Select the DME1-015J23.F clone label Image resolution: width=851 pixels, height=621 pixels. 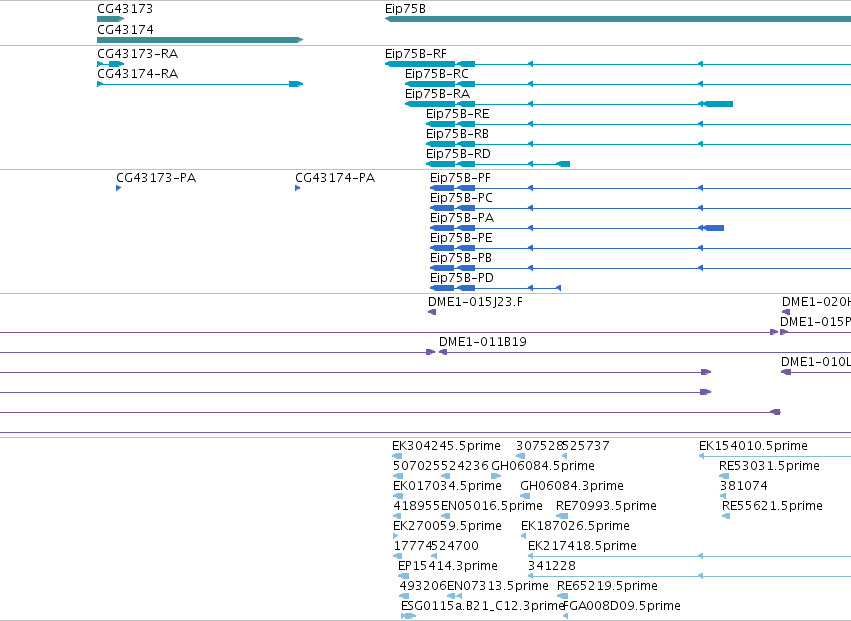tap(475, 302)
